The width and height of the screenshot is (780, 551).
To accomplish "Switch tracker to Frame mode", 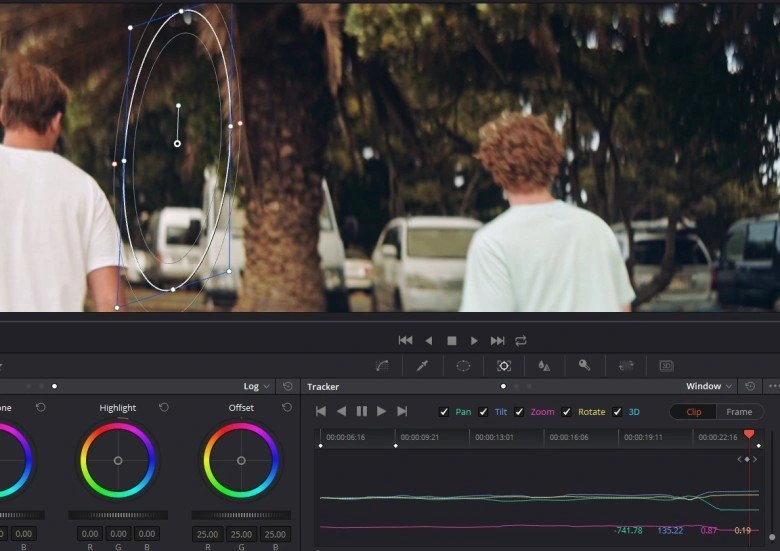I will coord(739,412).
